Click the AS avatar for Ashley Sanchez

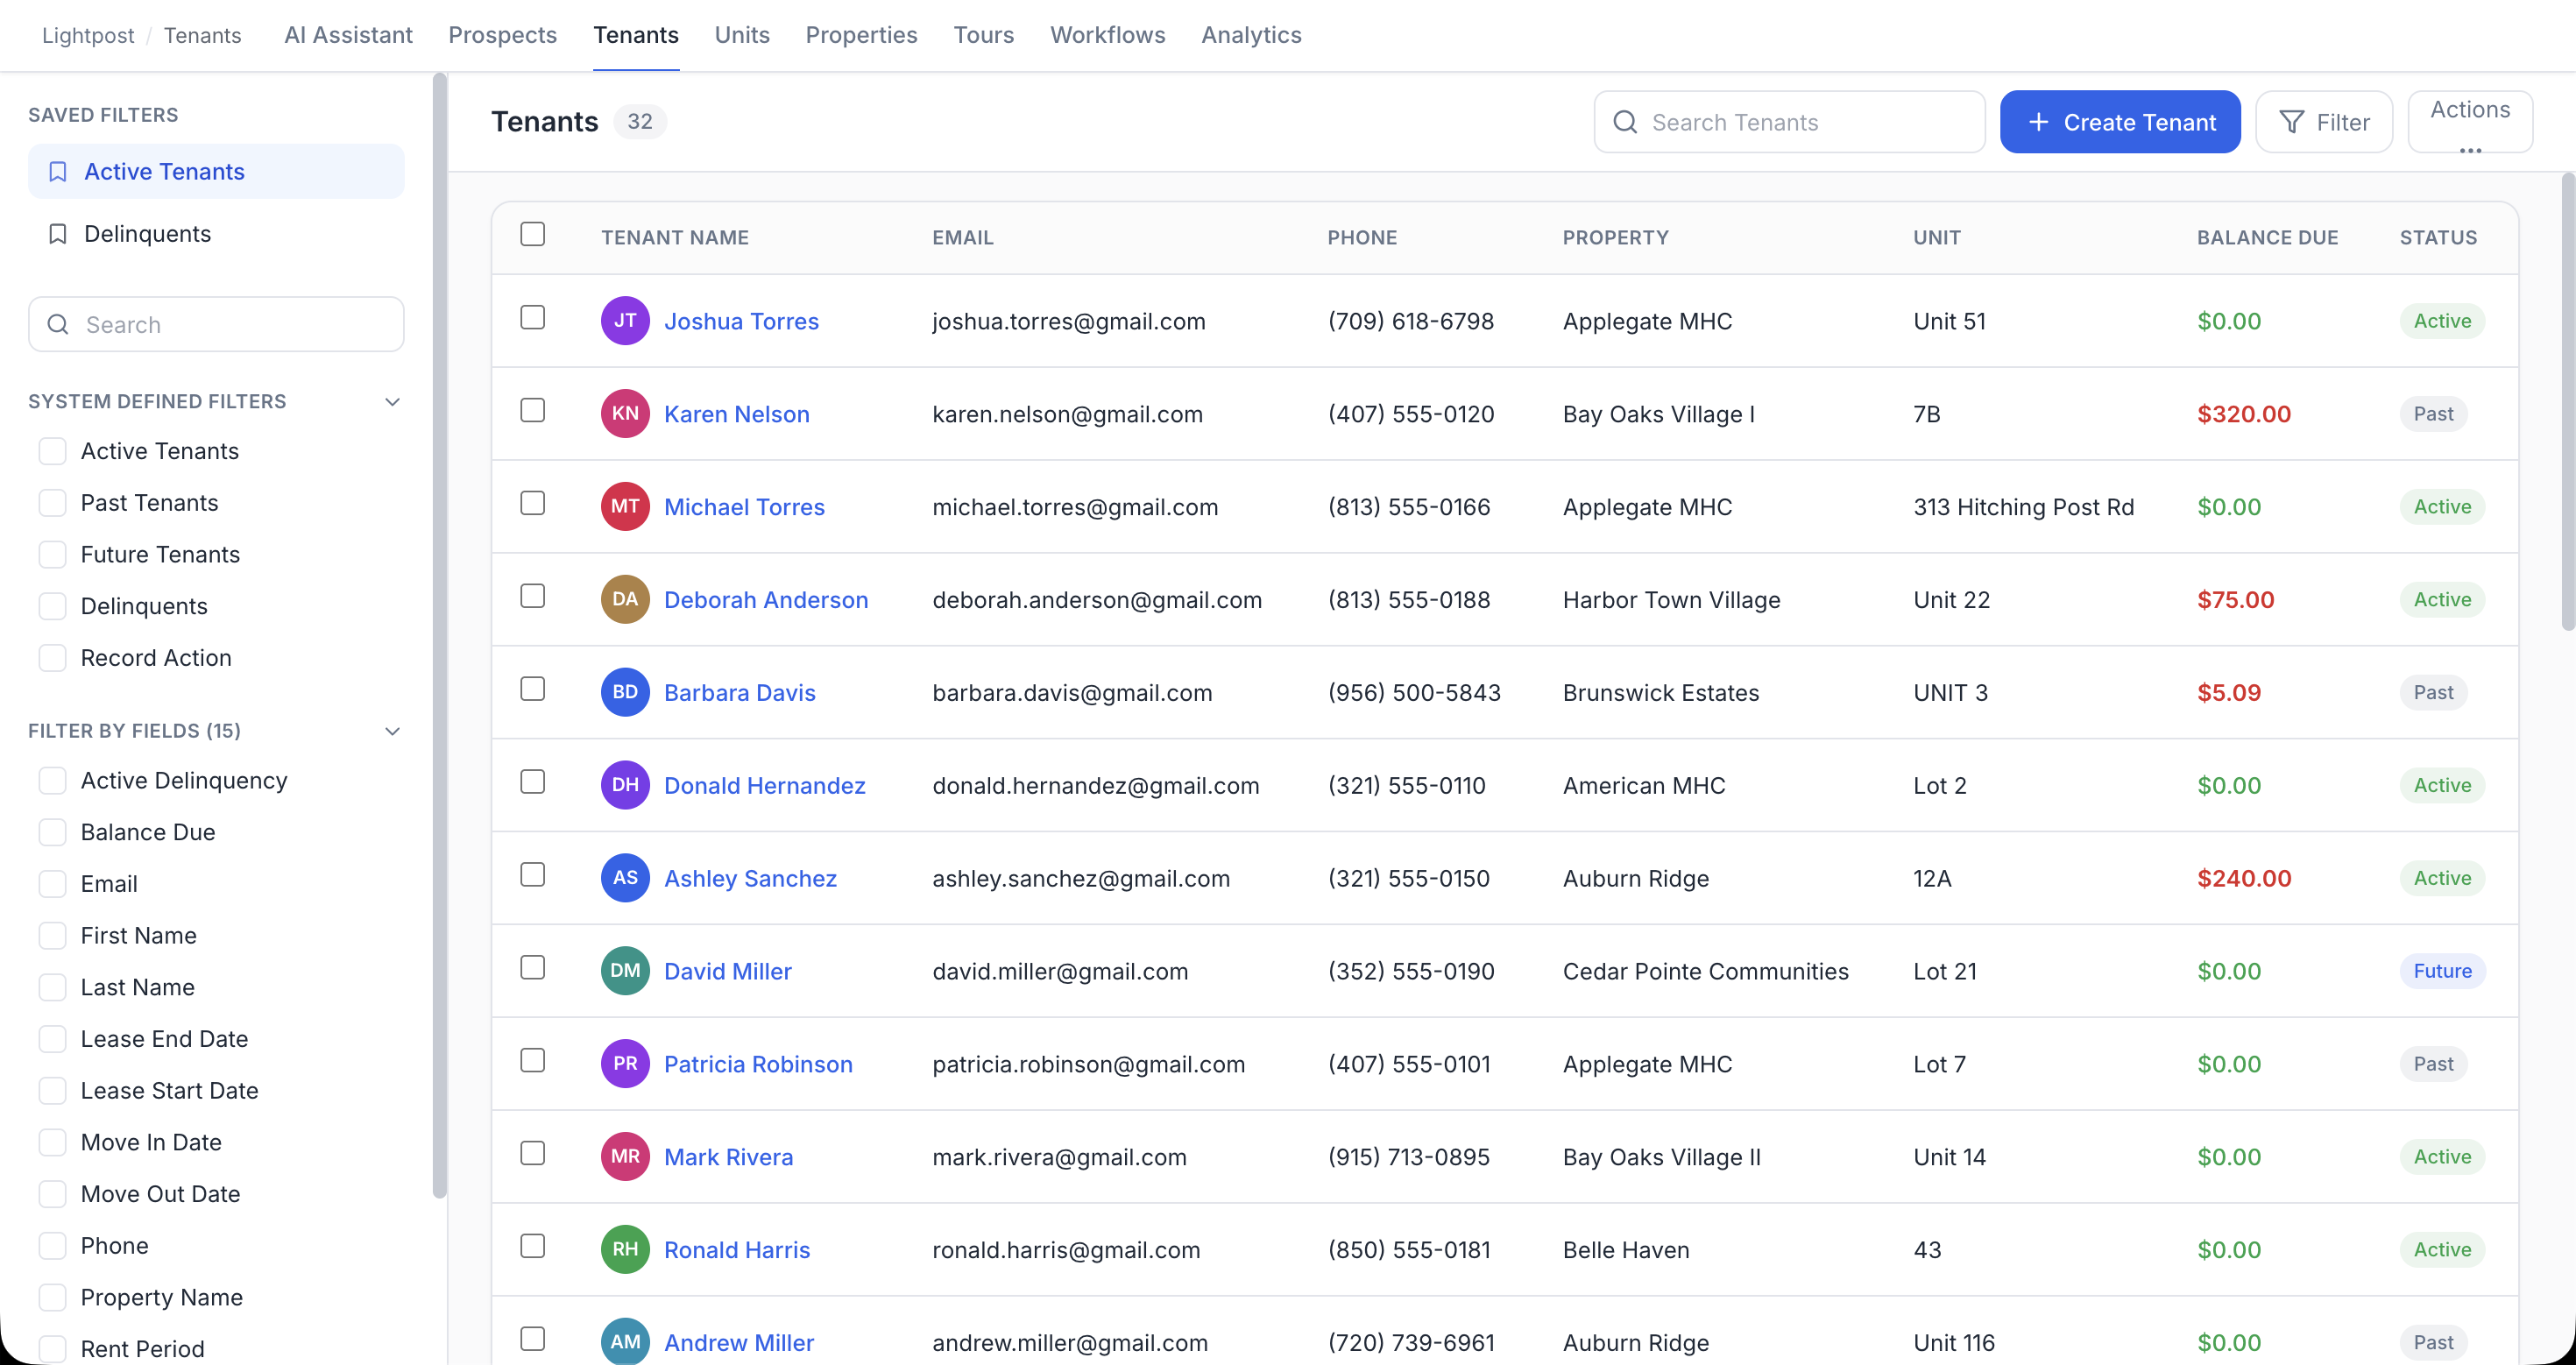click(x=625, y=878)
